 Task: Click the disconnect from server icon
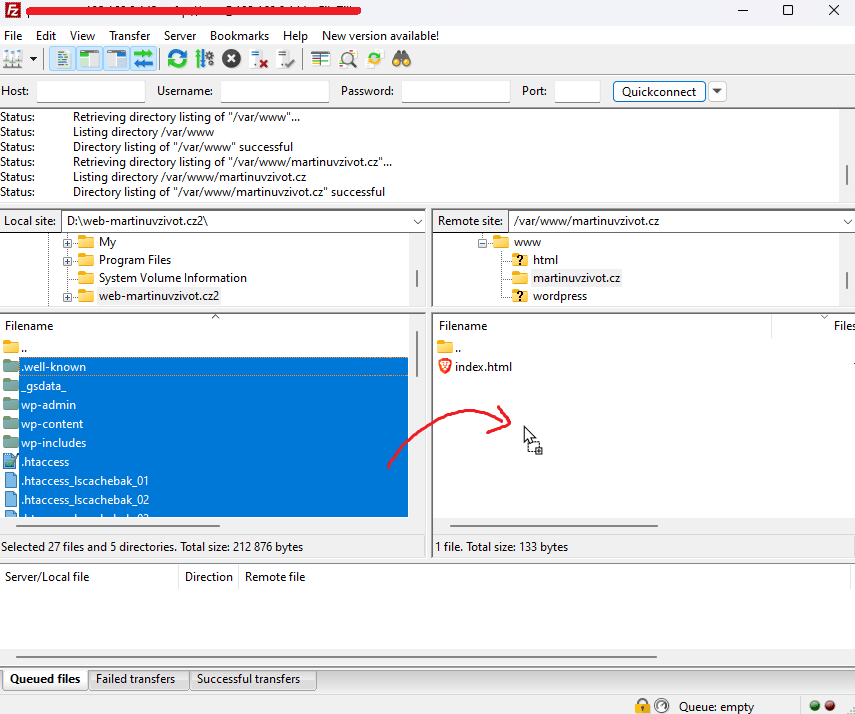click(x=259, y=59)
